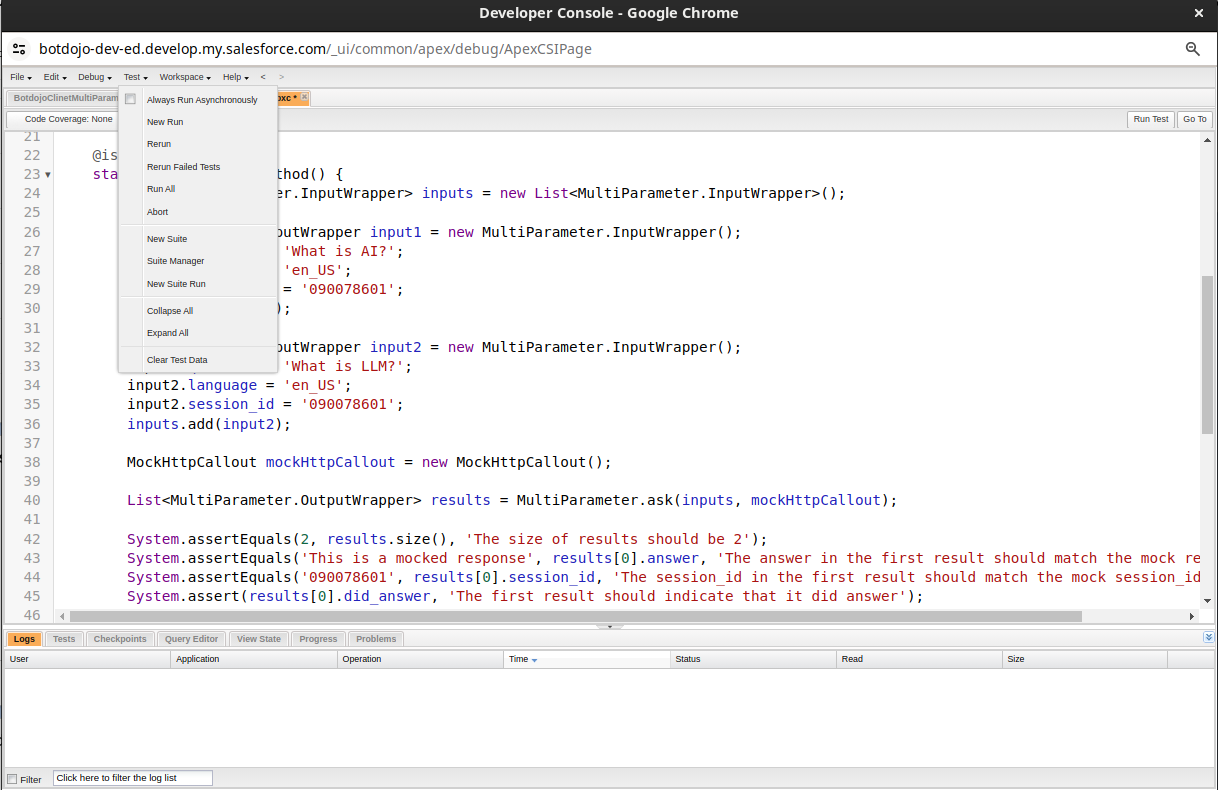Choose New Run from Test menu
This screenshot has width=1218, height=790.
pyautogui.click(x=197, y=122)
